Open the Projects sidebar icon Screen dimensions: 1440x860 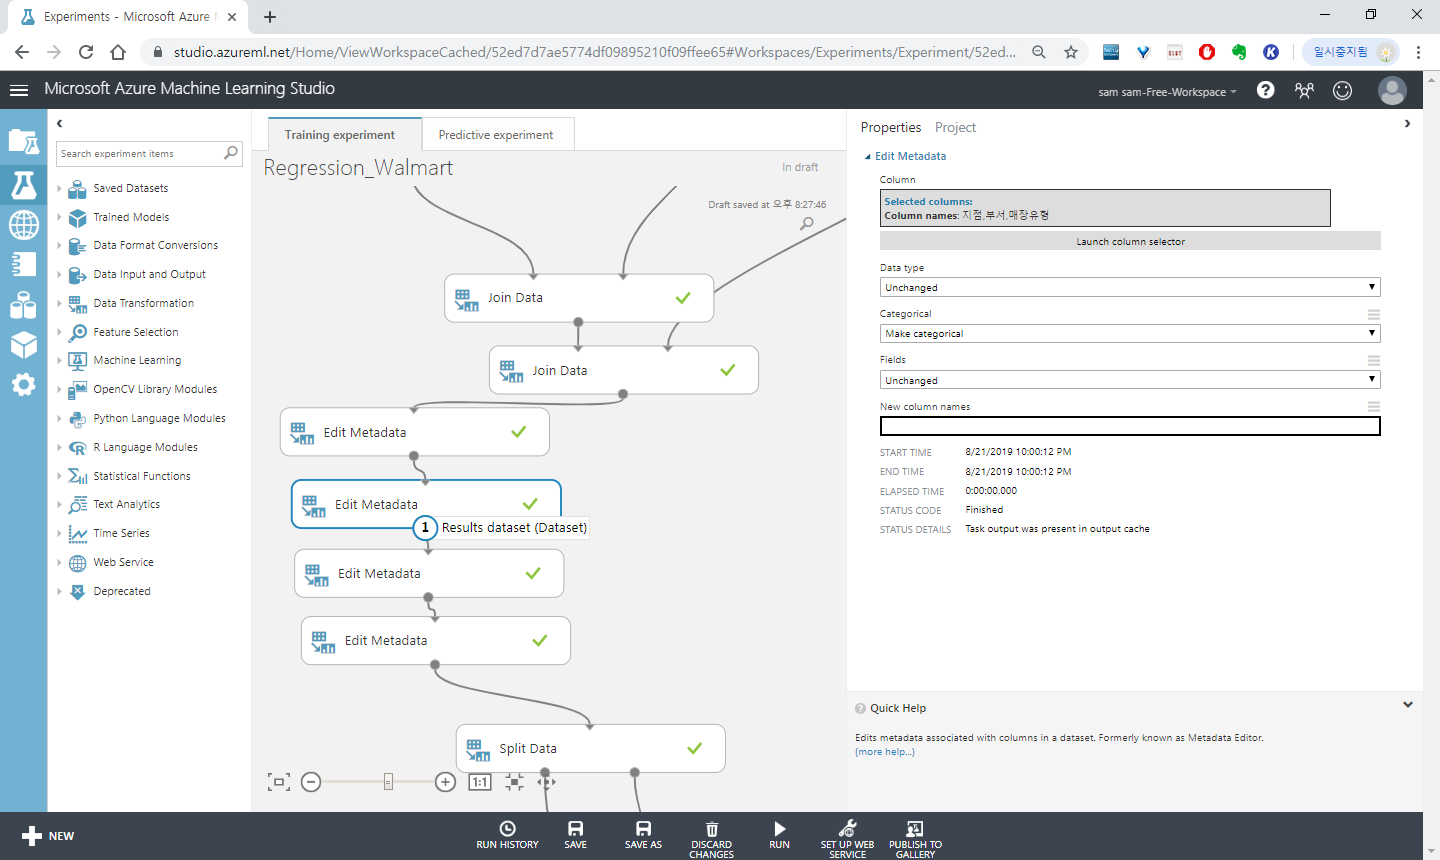(x=24, y=141)
